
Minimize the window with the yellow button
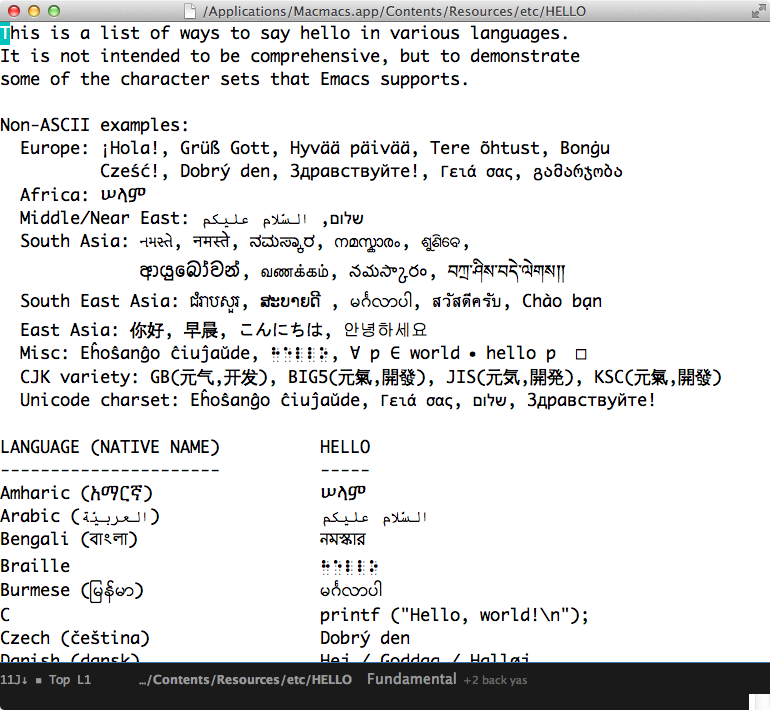pyautogui.click(x=33, y=12)
